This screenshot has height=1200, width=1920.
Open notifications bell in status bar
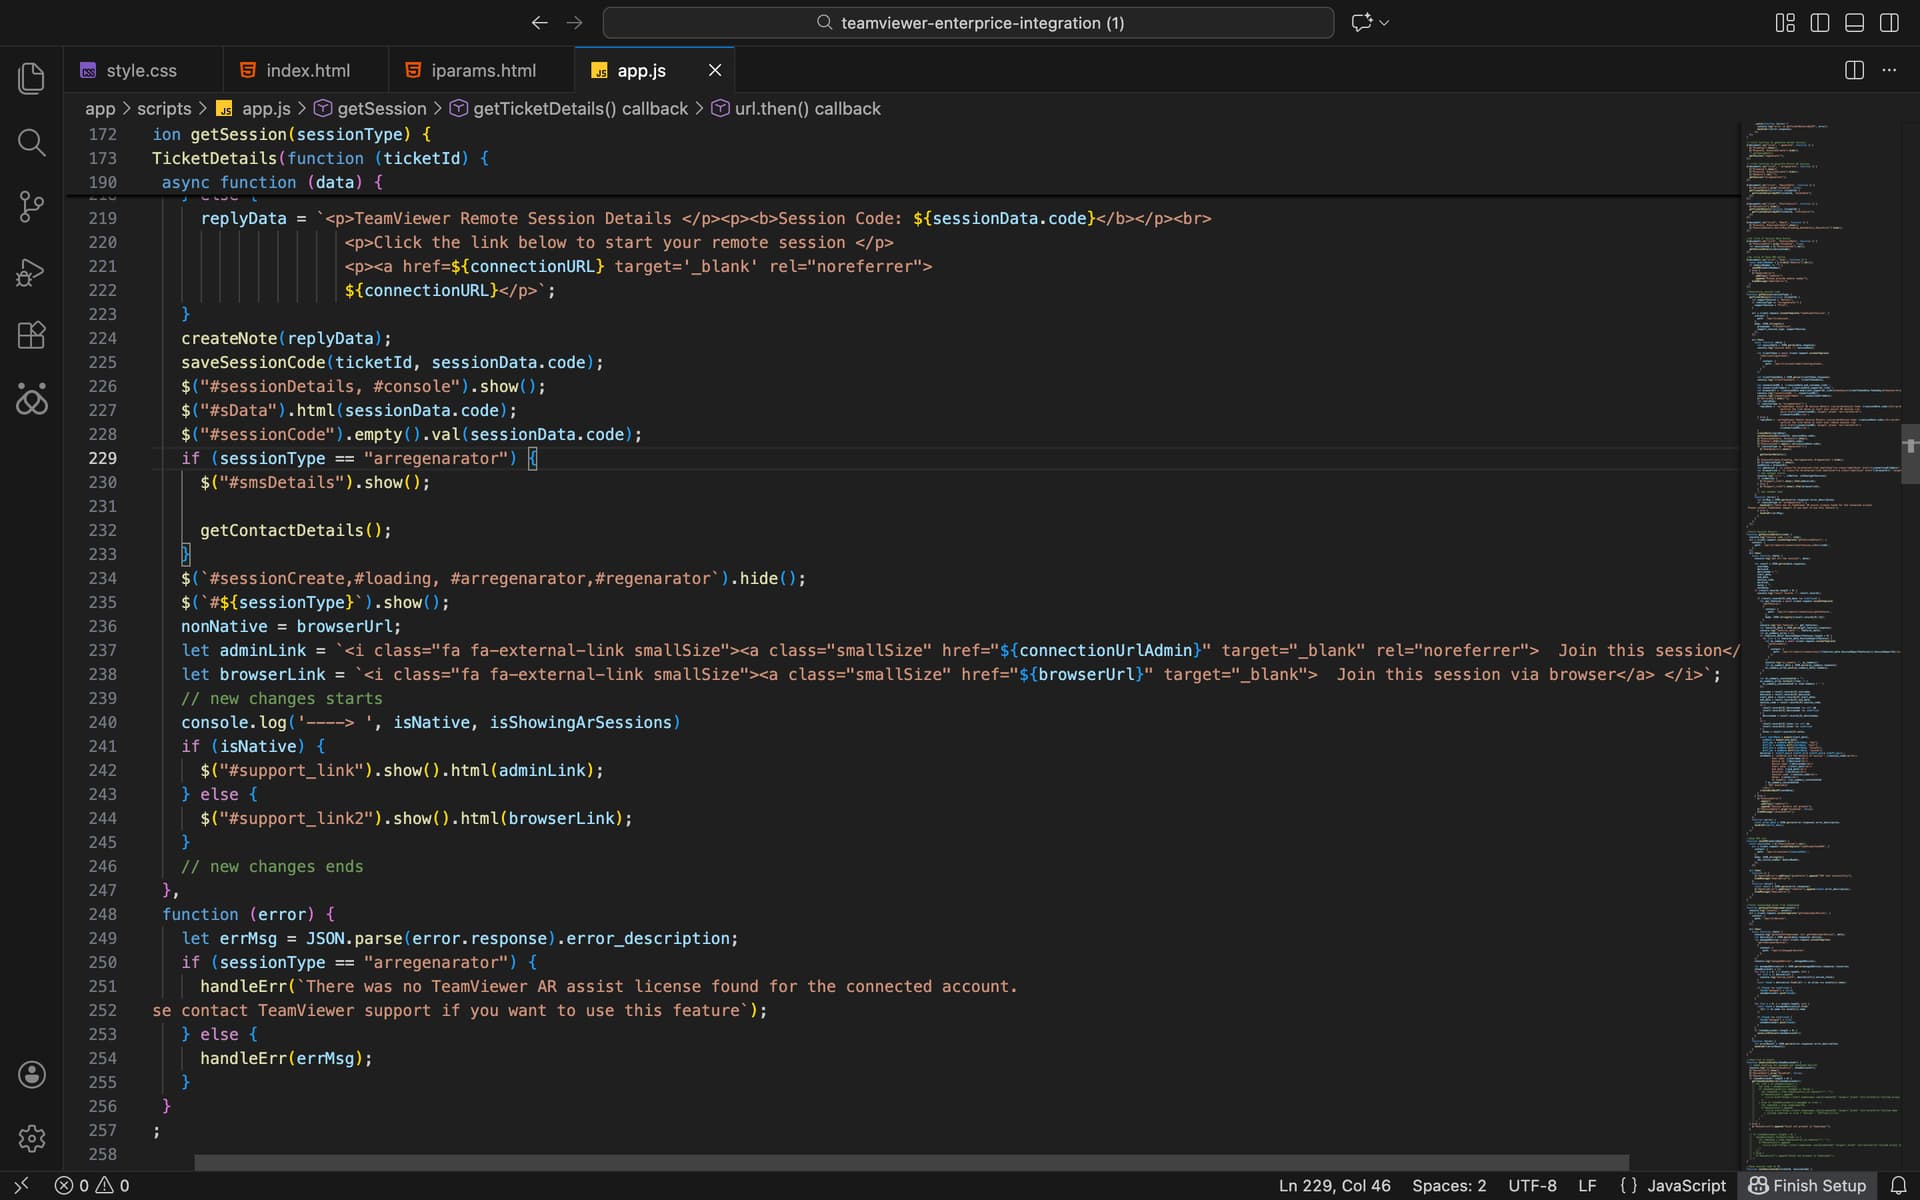click(1898, 1185)
